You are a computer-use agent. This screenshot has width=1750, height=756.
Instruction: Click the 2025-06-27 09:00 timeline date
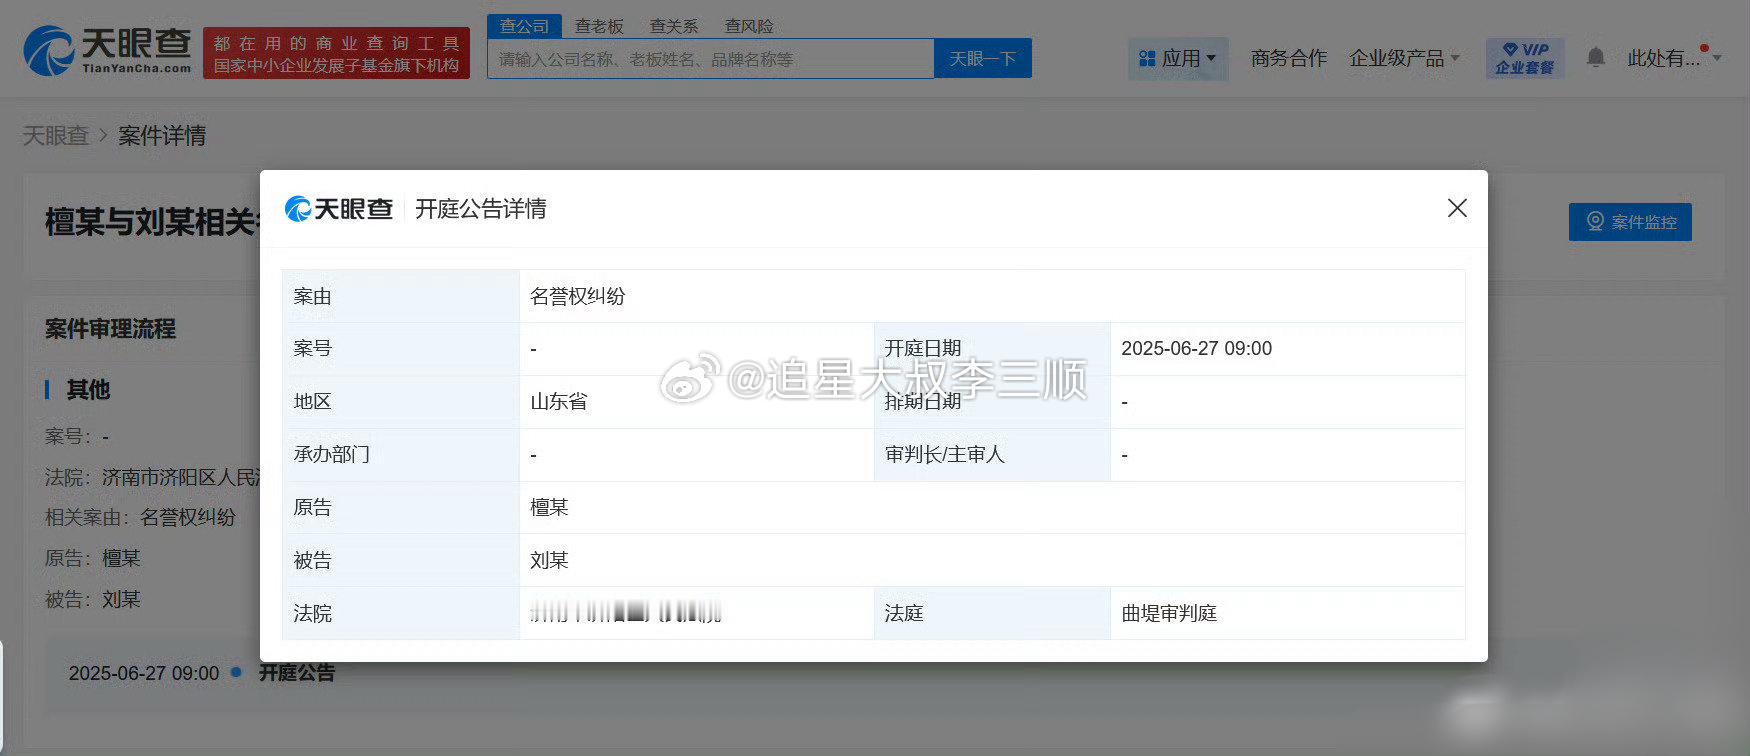pyautogui.click(x=144, y=673)
